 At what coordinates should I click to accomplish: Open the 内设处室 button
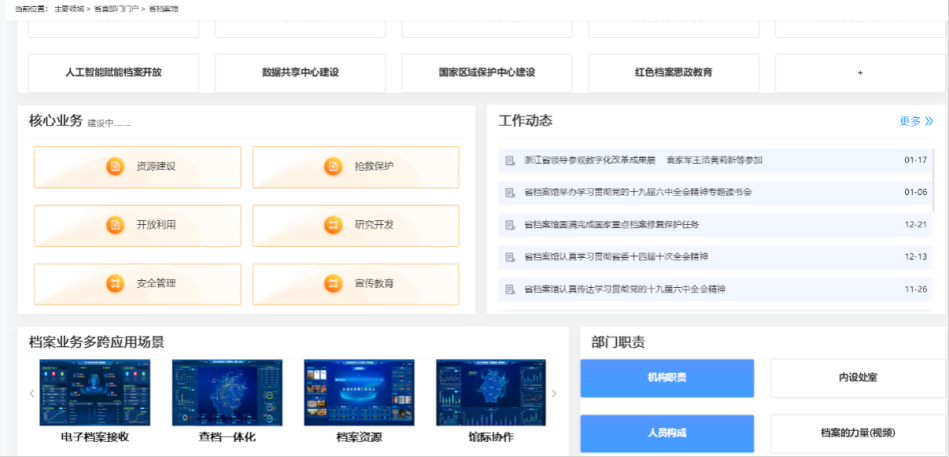click(x=857, y=378)
